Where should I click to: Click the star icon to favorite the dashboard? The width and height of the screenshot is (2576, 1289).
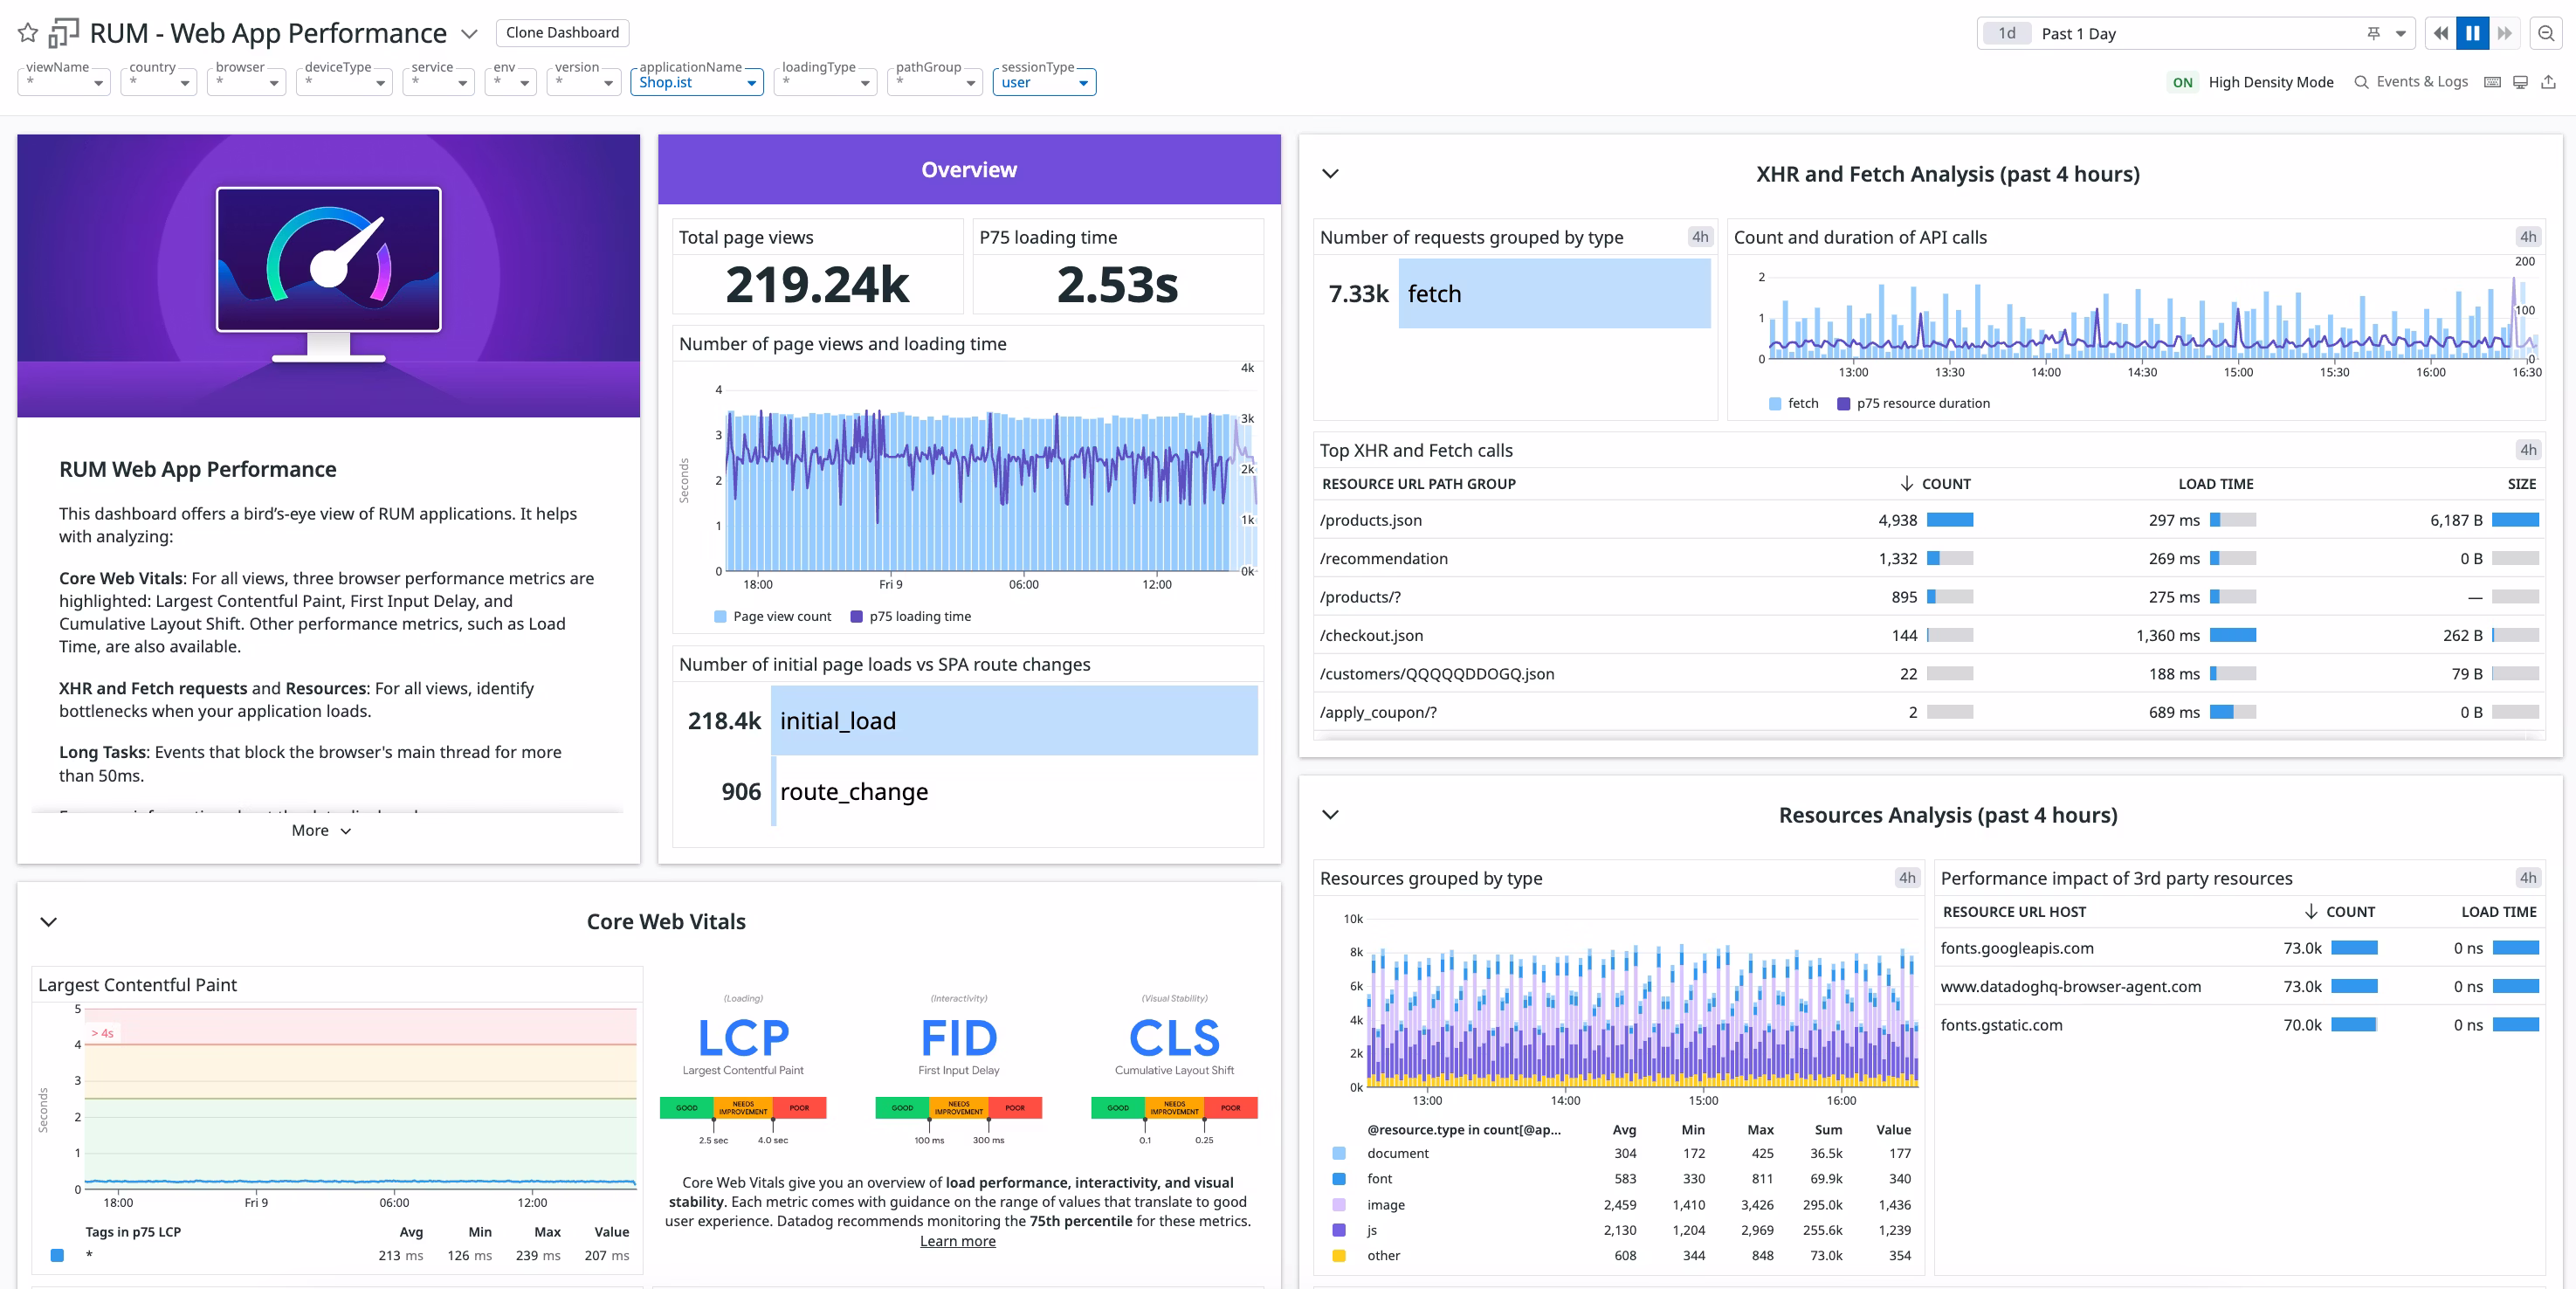27,33
